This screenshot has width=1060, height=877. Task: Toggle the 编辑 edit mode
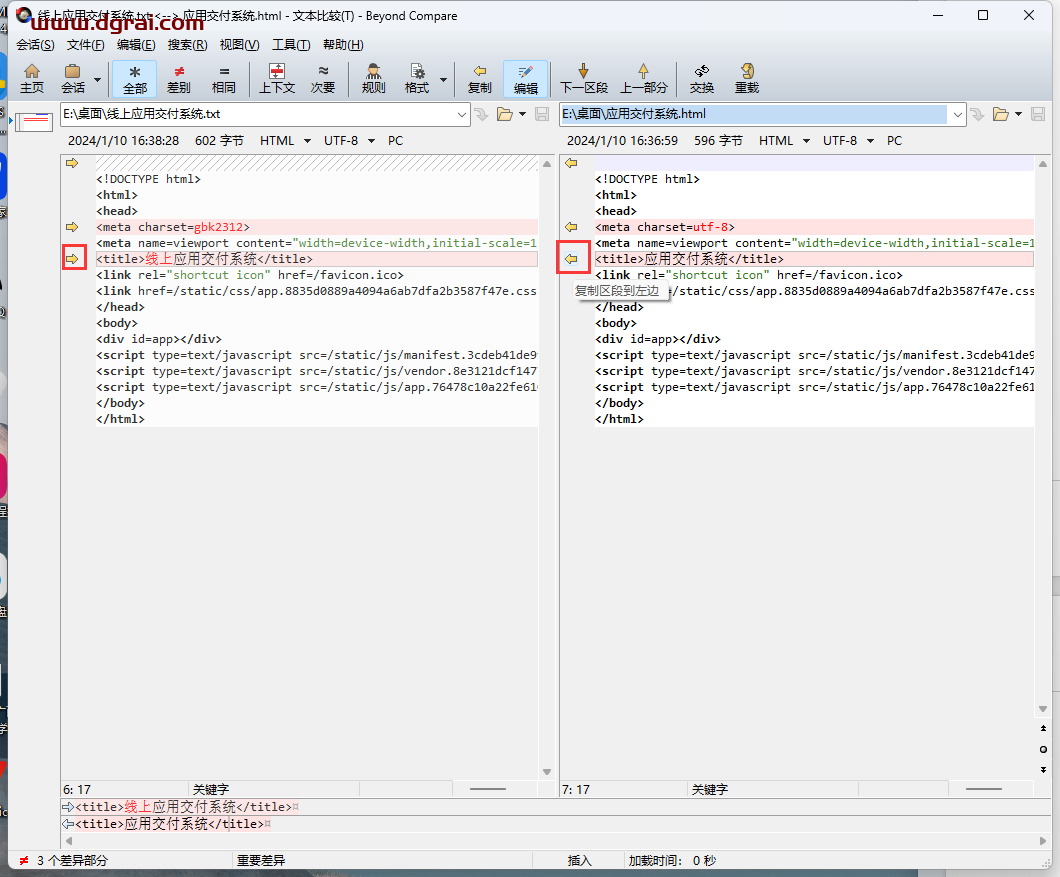(x=525, y=78)
